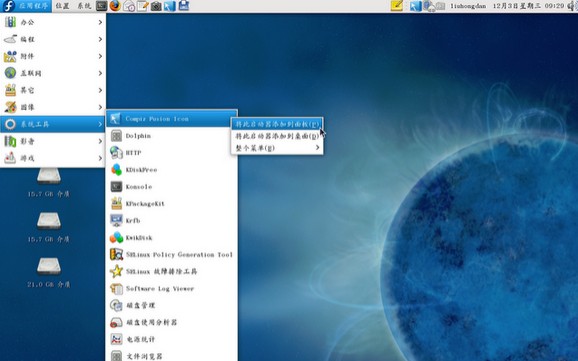Expand the 图像 graphics category
The height and width of the screenshot is (361, 578).
coord(53,107)
